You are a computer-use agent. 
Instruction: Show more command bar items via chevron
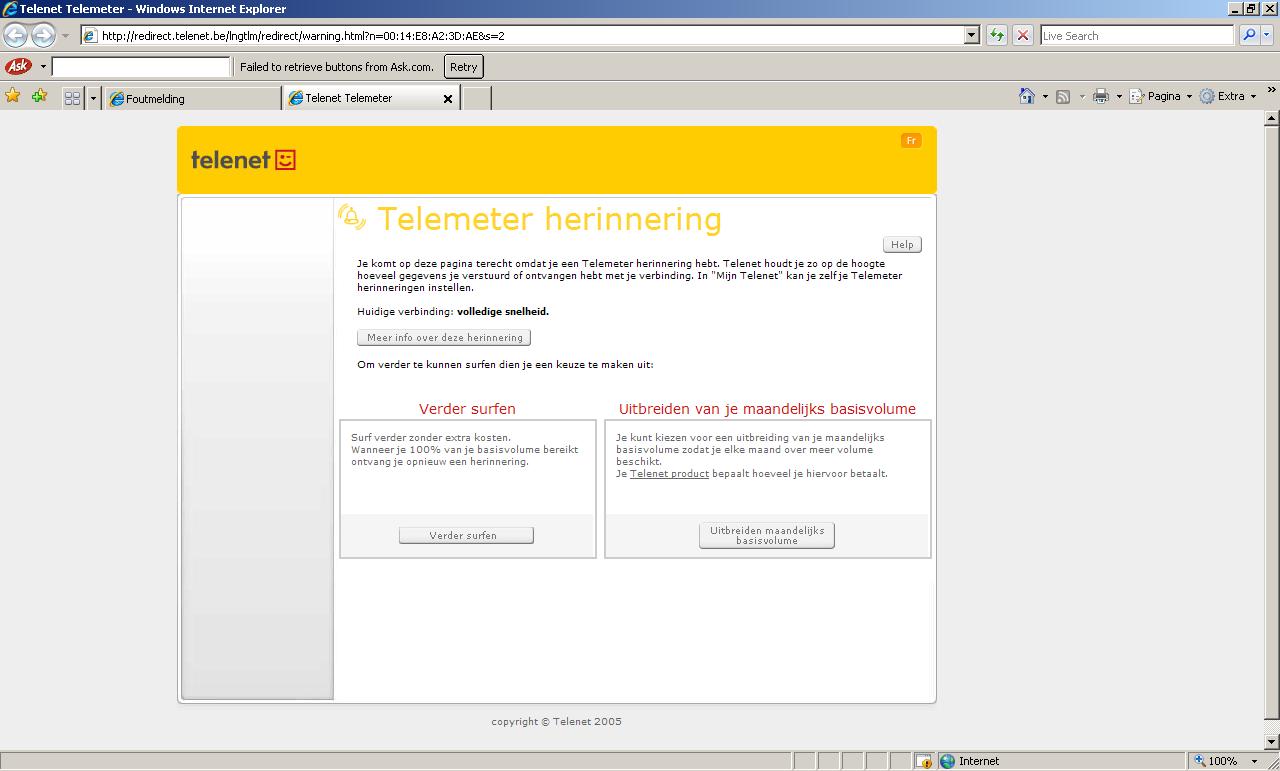[x=1272, y=90]
